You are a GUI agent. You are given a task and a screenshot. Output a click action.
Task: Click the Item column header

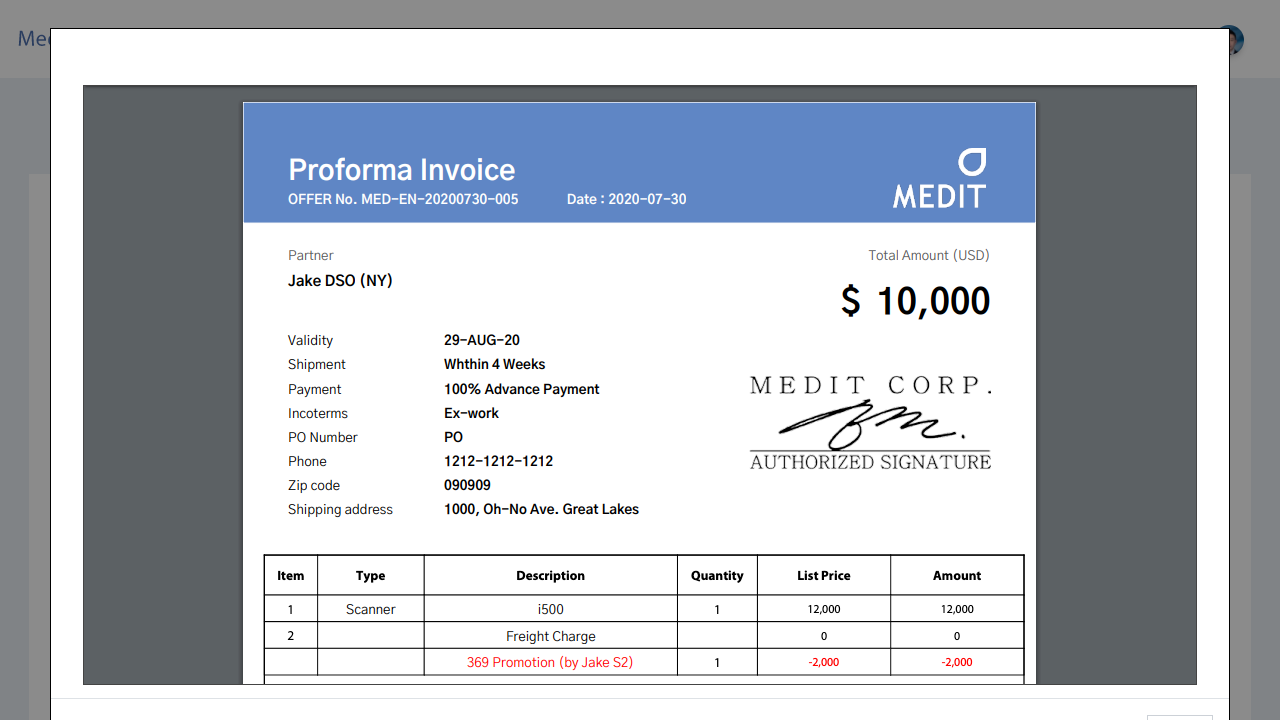coord(290,575)
